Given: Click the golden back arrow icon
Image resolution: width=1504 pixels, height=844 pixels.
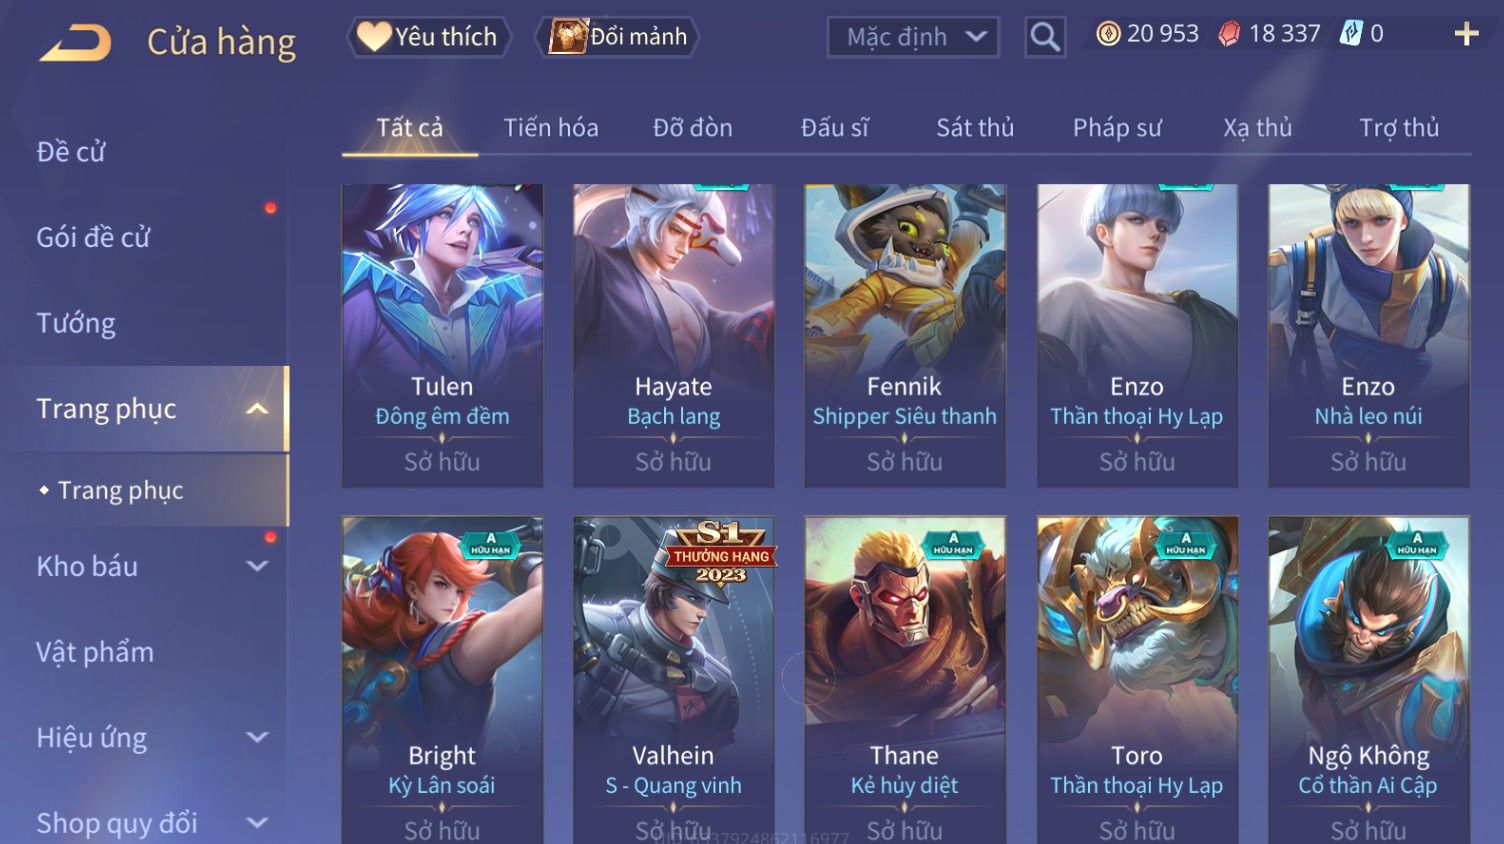Looking at the screenshot, I should pos(75,43).
